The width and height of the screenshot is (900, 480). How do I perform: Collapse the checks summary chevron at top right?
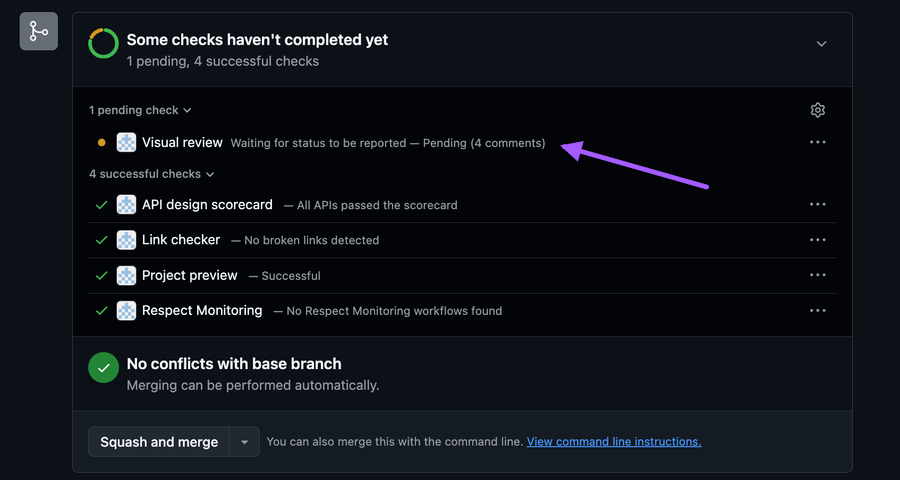click(x=821, y=44)
